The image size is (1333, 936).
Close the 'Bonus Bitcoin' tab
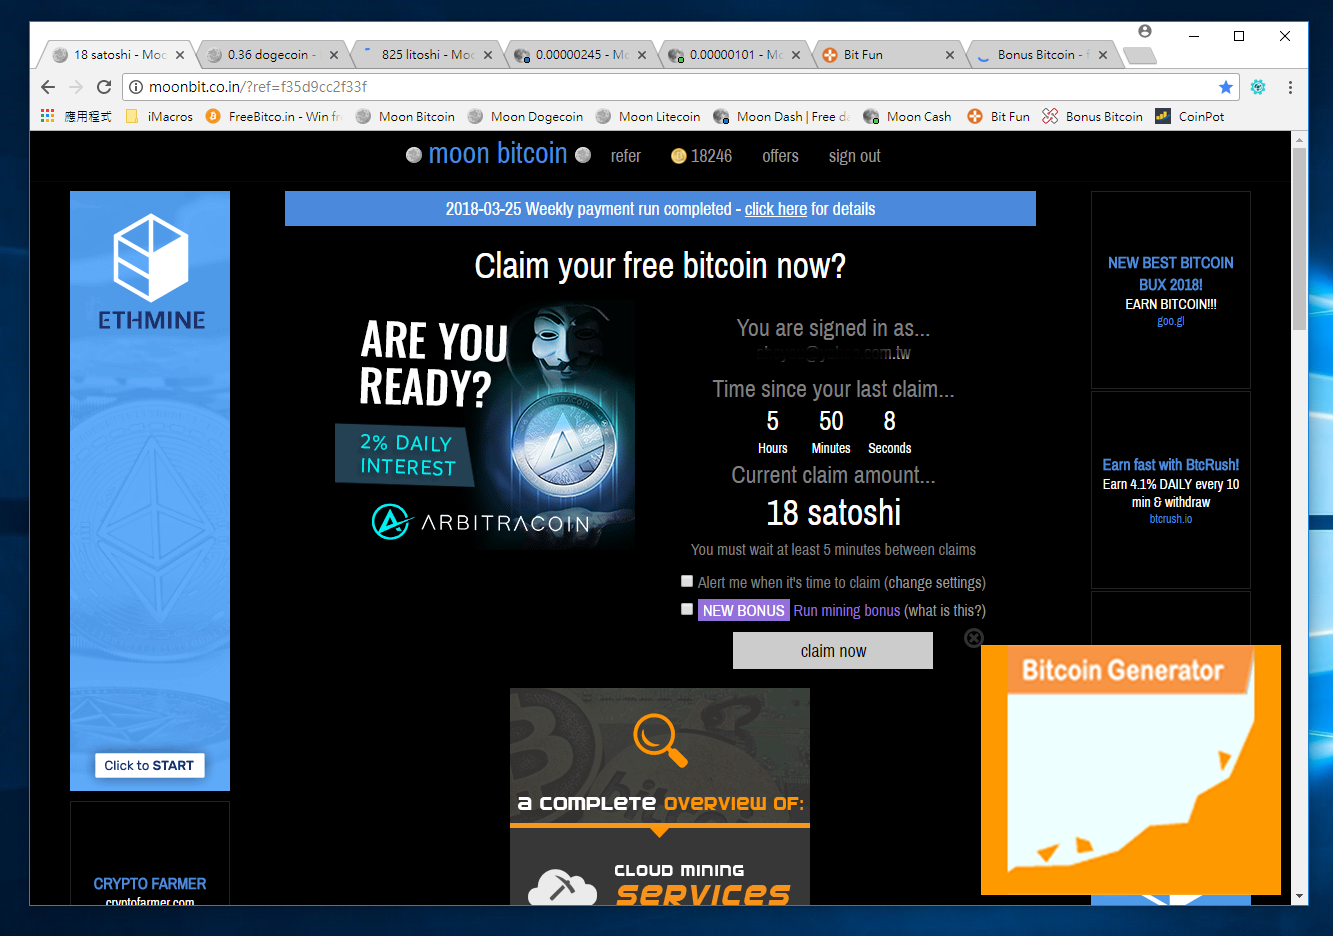1103,55
